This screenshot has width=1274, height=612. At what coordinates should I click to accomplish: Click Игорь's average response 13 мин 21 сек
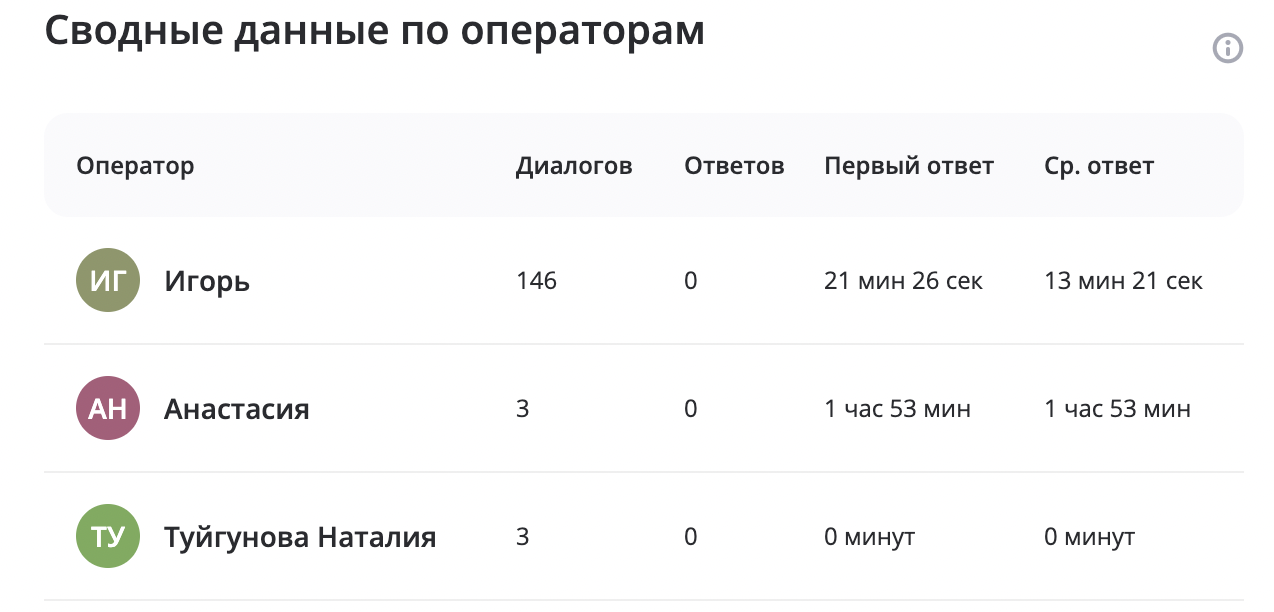1123,281
